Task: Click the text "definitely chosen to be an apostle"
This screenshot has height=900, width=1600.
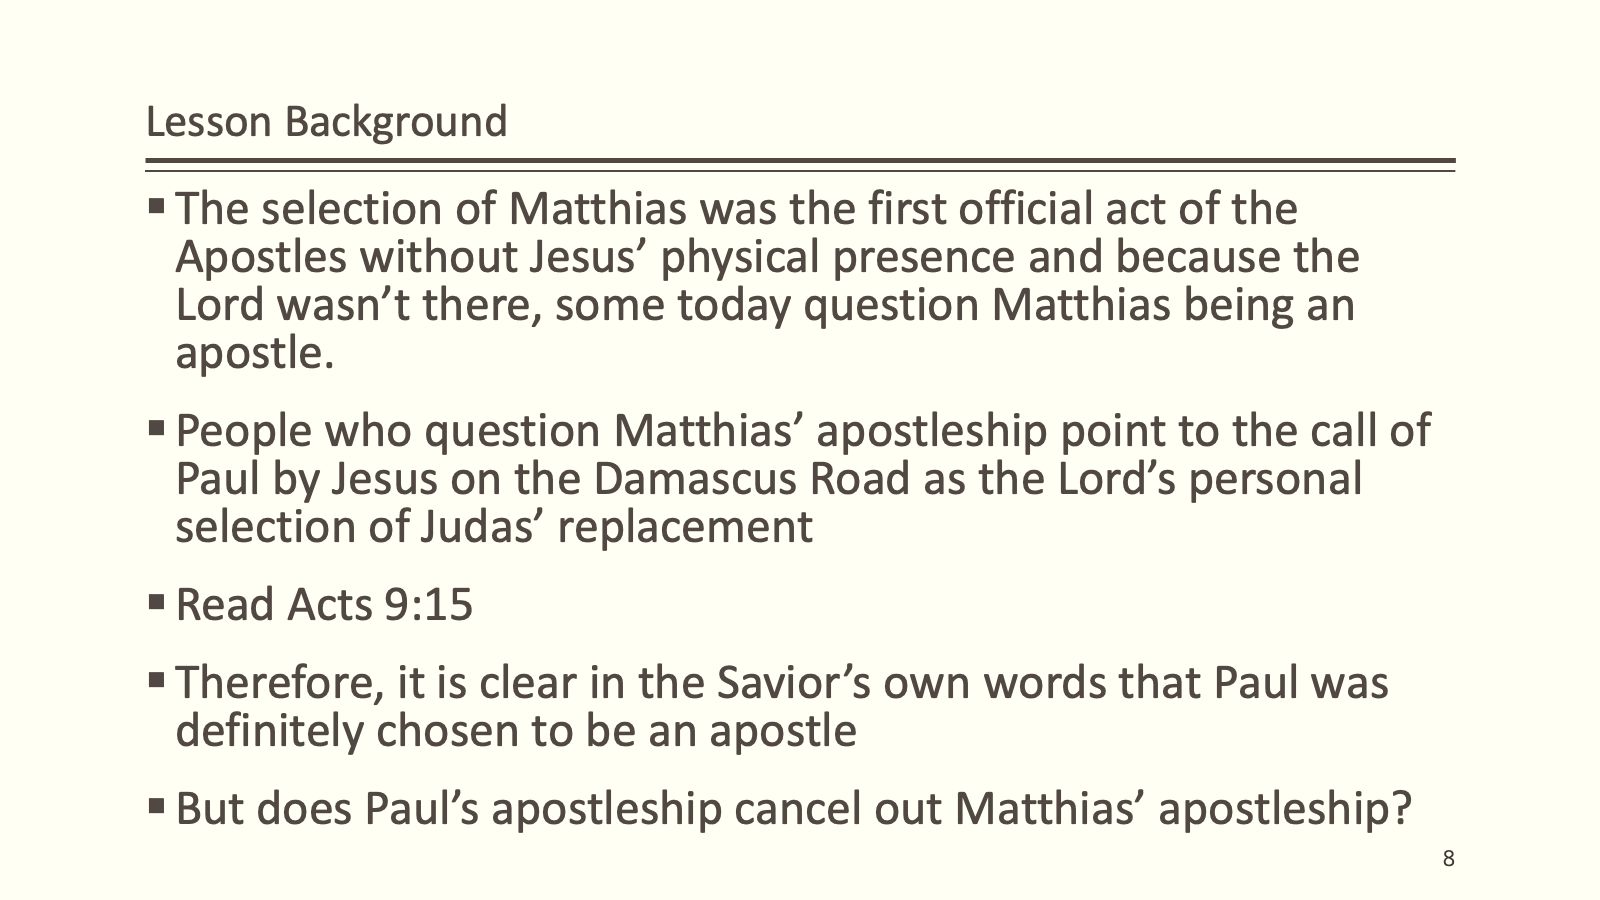Action: pyautogui.click(x=516, y=731)
